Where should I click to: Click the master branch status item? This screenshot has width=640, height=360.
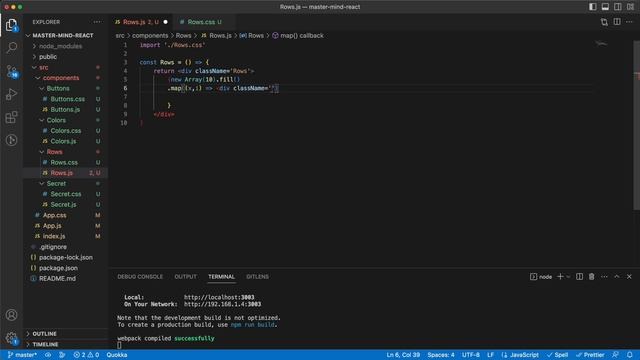point(22,355)
